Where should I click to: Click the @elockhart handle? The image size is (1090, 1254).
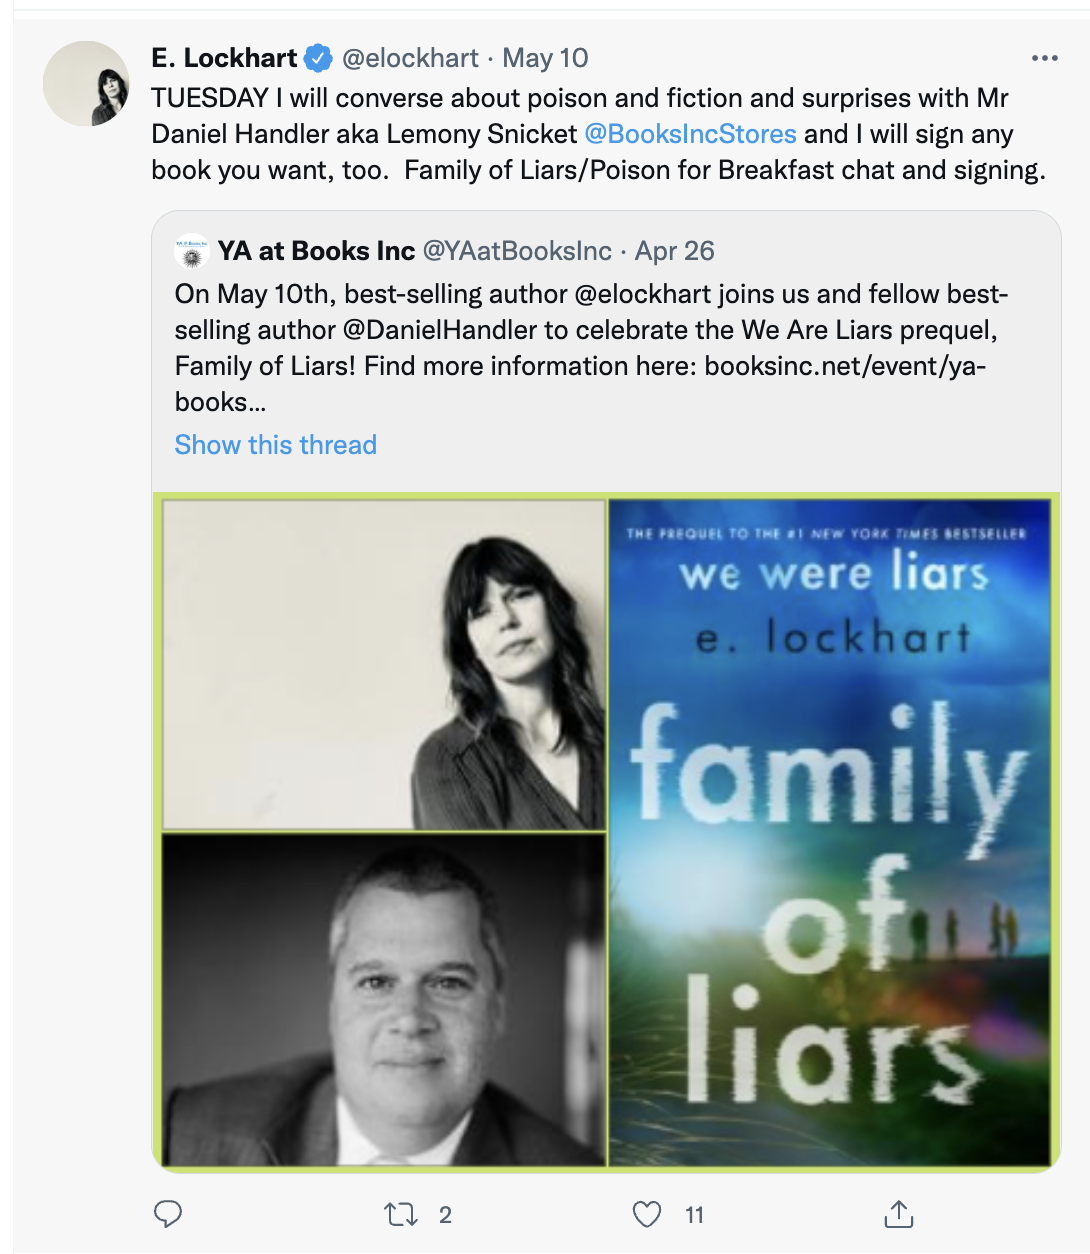click(410, 58)
